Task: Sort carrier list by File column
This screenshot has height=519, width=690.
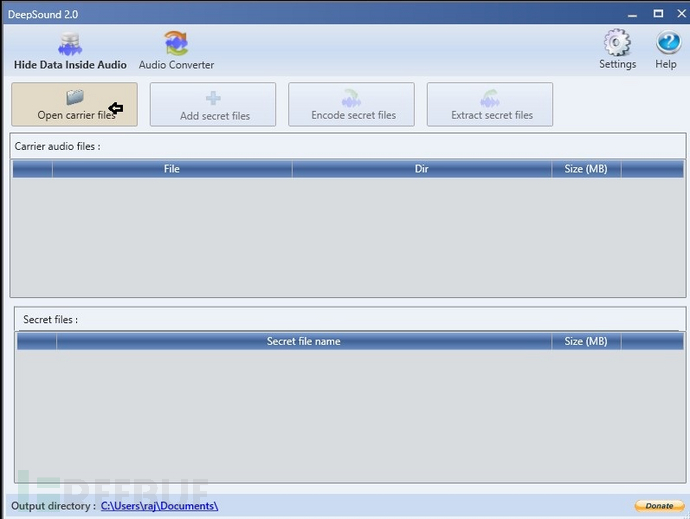Action: [x=172, y=169]
